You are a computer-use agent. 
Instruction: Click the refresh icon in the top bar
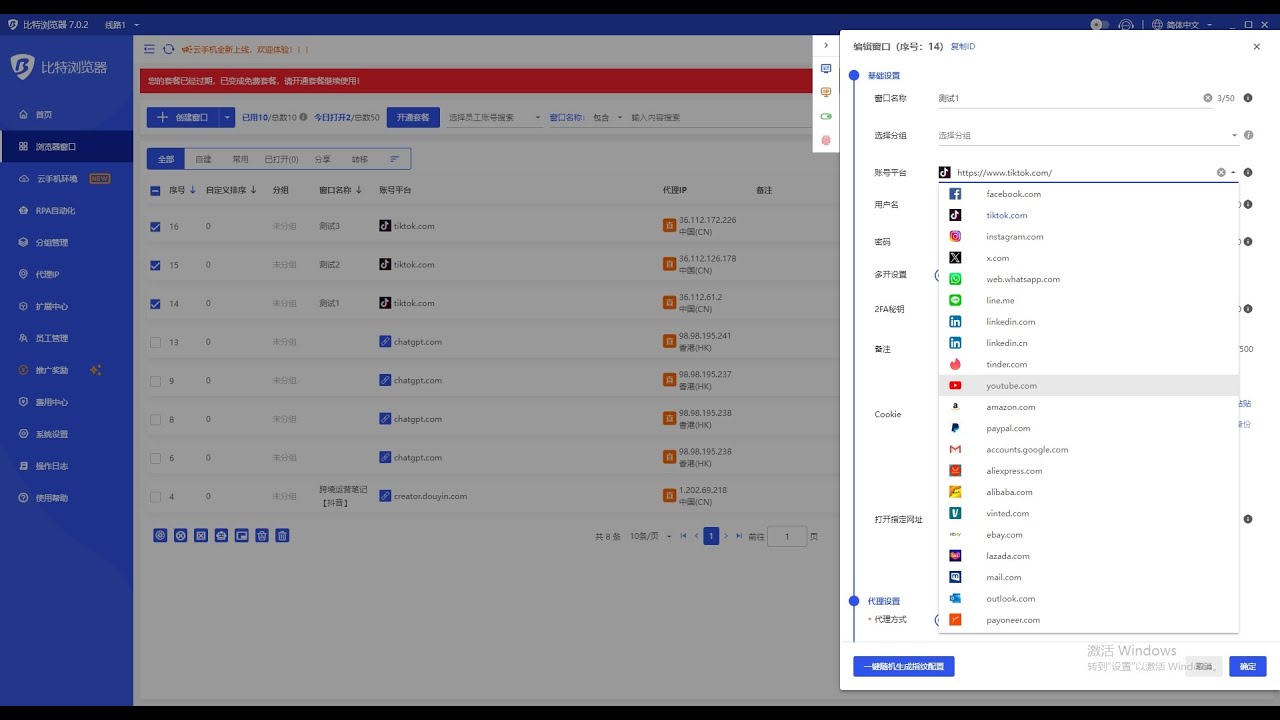(x=168, y=49)
